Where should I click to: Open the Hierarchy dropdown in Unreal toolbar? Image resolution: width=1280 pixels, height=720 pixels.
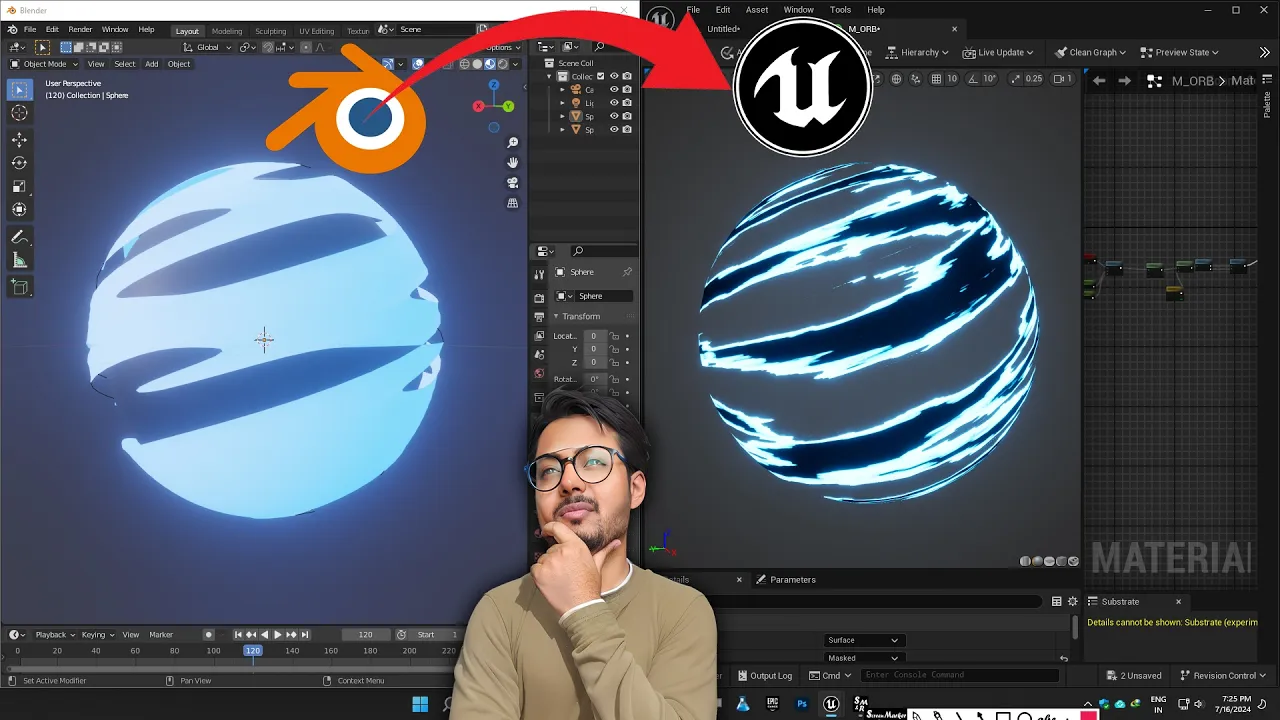pos(918,52)
